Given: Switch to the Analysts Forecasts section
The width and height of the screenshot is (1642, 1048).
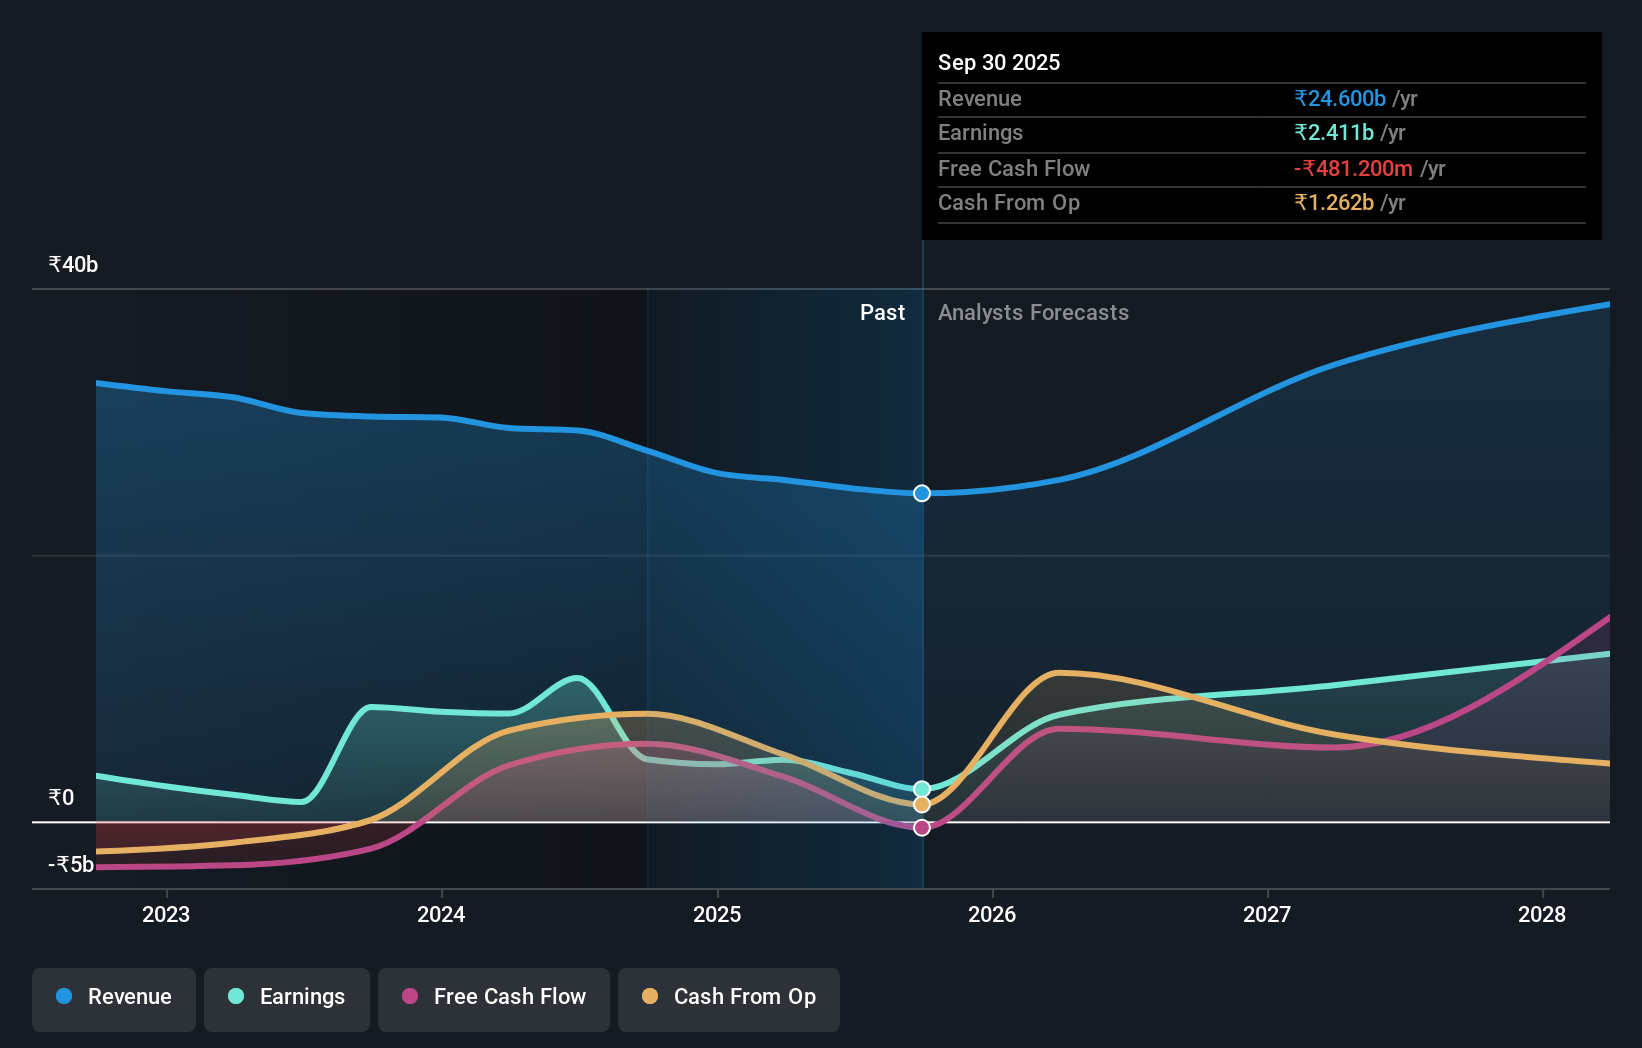Looking at the screenshot, I should tap(1033, 312).
